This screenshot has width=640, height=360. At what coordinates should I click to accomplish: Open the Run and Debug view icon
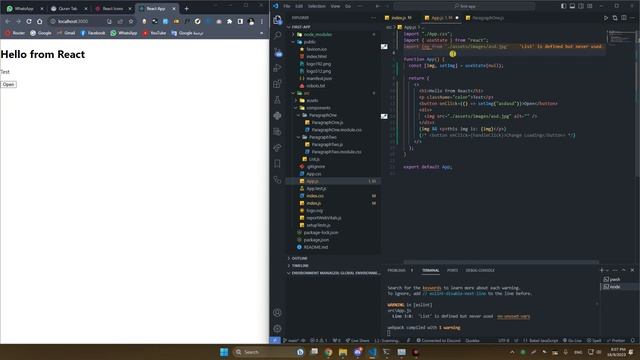(x=278, y=68)
